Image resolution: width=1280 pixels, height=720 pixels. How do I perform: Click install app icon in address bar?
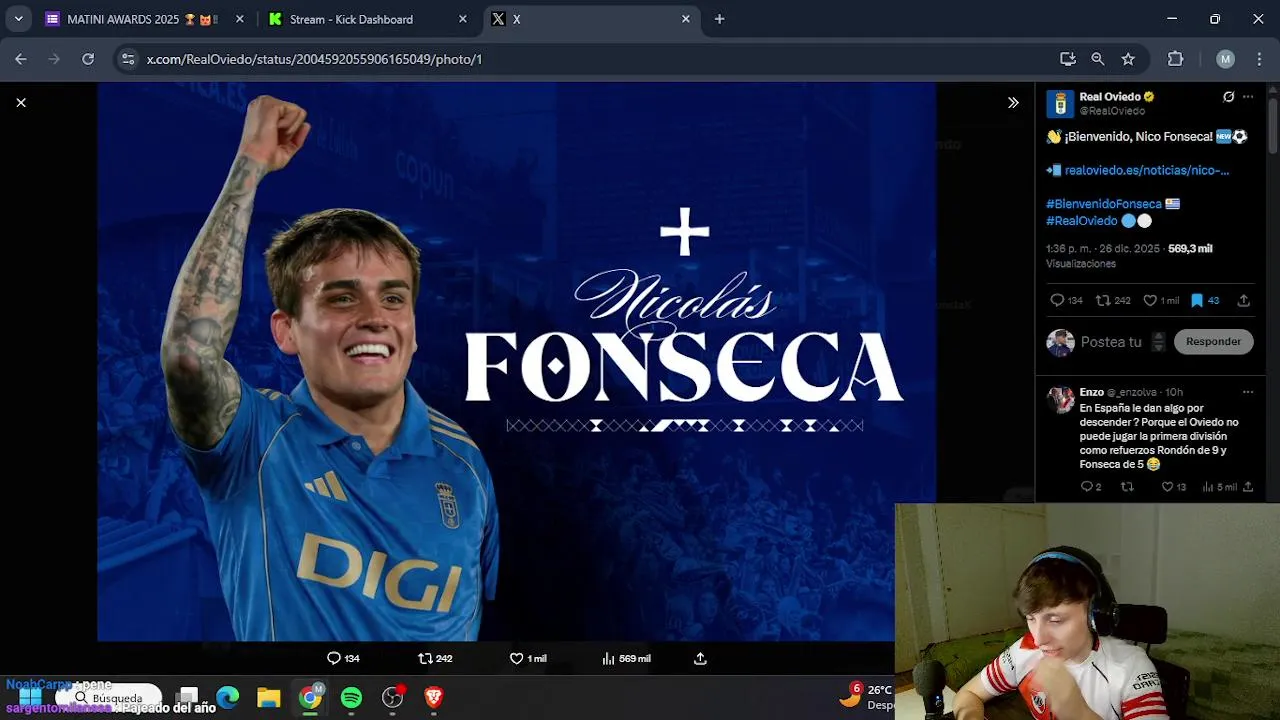click(1068, 59)
